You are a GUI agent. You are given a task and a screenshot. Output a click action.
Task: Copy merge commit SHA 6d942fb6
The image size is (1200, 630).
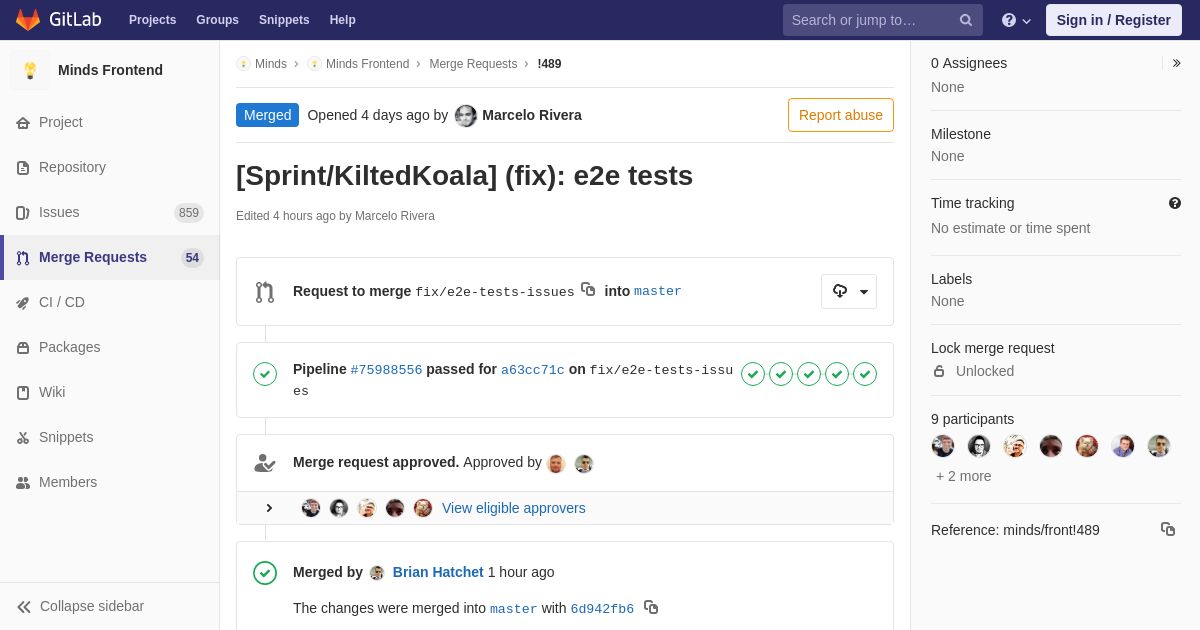pos(651,607)
